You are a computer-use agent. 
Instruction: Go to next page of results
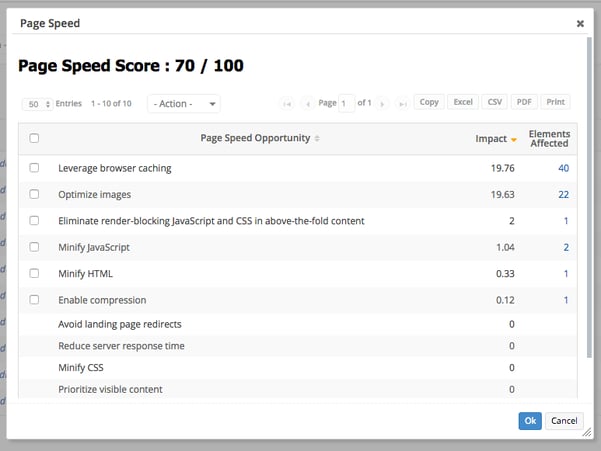(x=382, y=103)
